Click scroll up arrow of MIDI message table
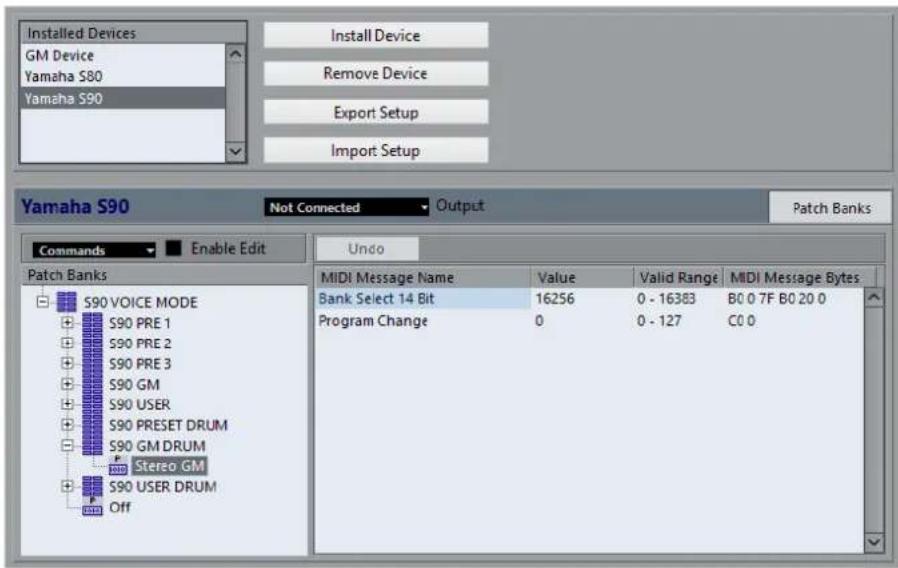898x568 pixels. pyautogui.click(x=873, y=298)
